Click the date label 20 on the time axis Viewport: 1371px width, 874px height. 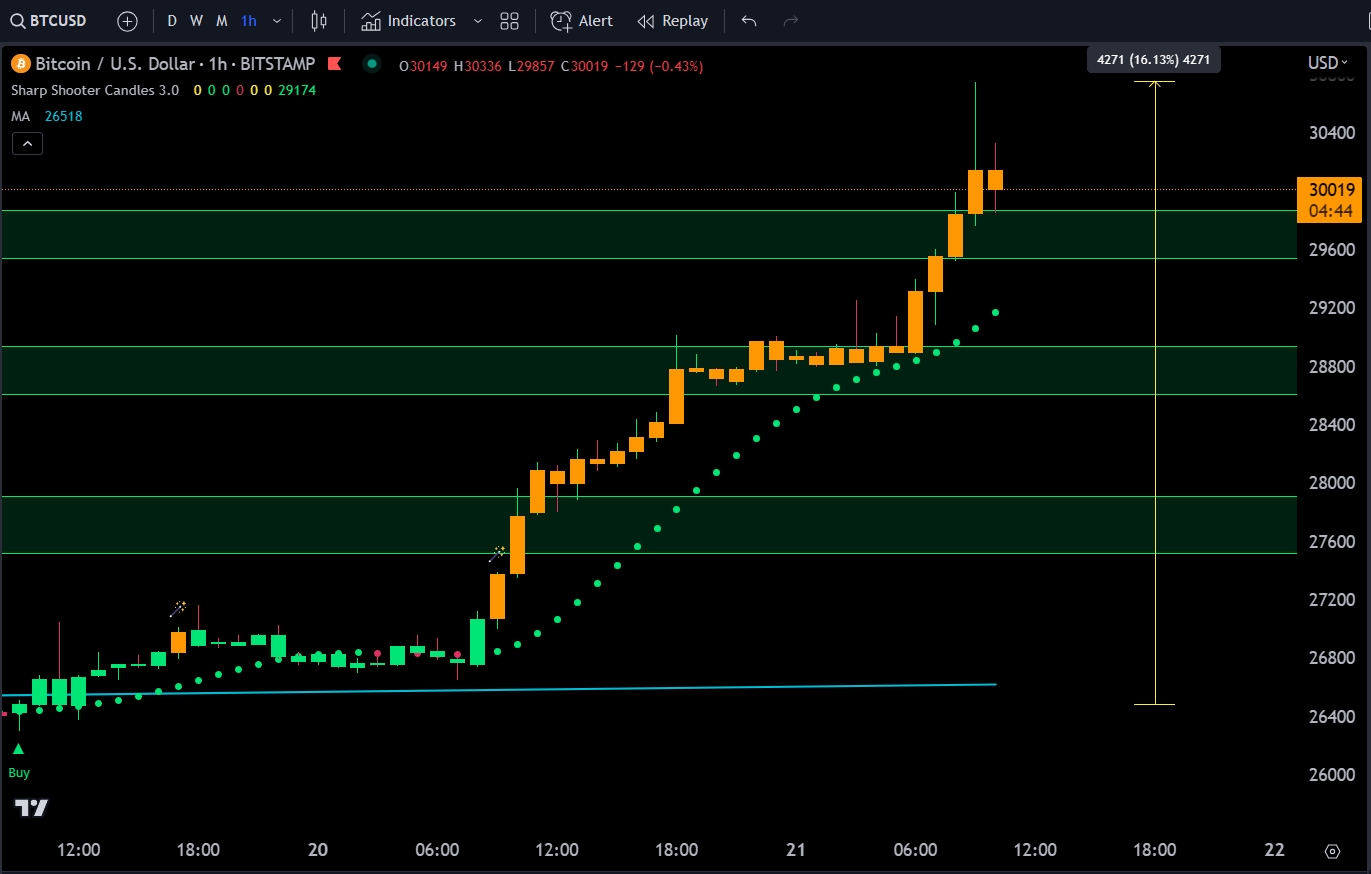click(x=318, y=850)
